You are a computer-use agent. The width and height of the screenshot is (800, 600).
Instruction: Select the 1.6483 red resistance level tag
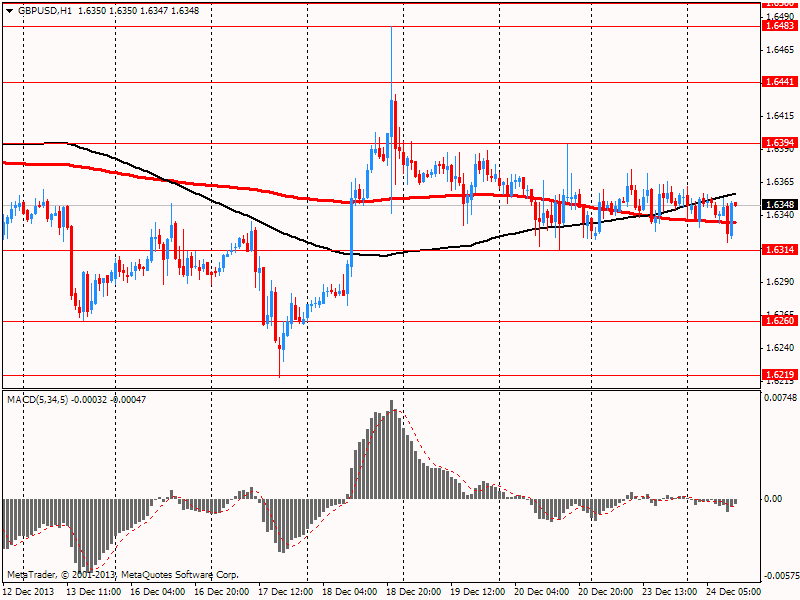click(779, 26)
